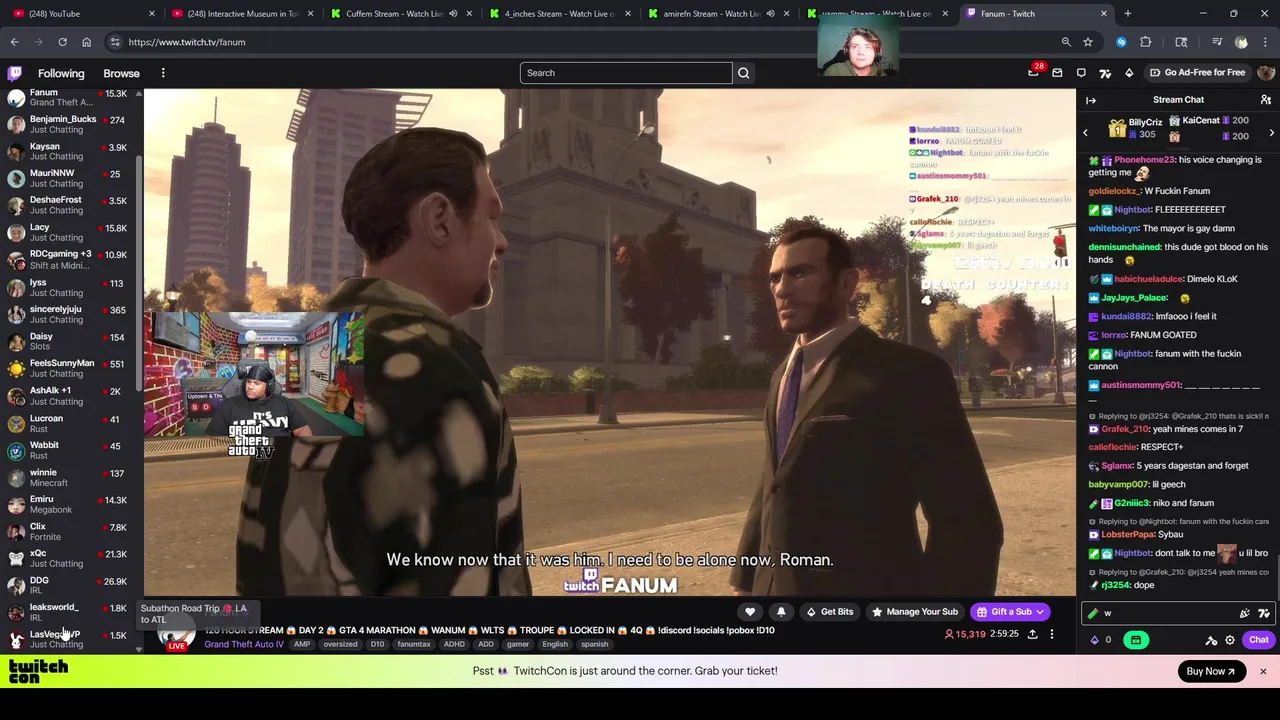
Task: Click Manage Your Sub
Action: tap(915, 612)
